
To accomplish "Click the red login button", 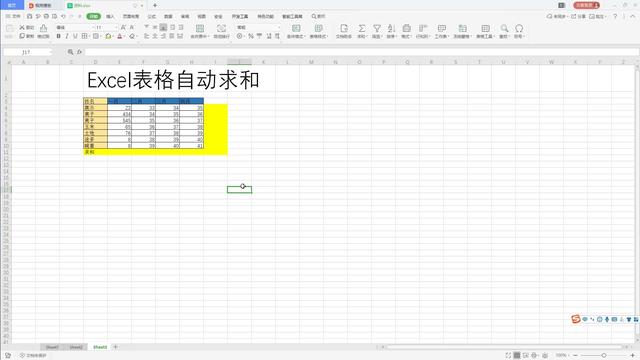I will (x=586, y=5).
